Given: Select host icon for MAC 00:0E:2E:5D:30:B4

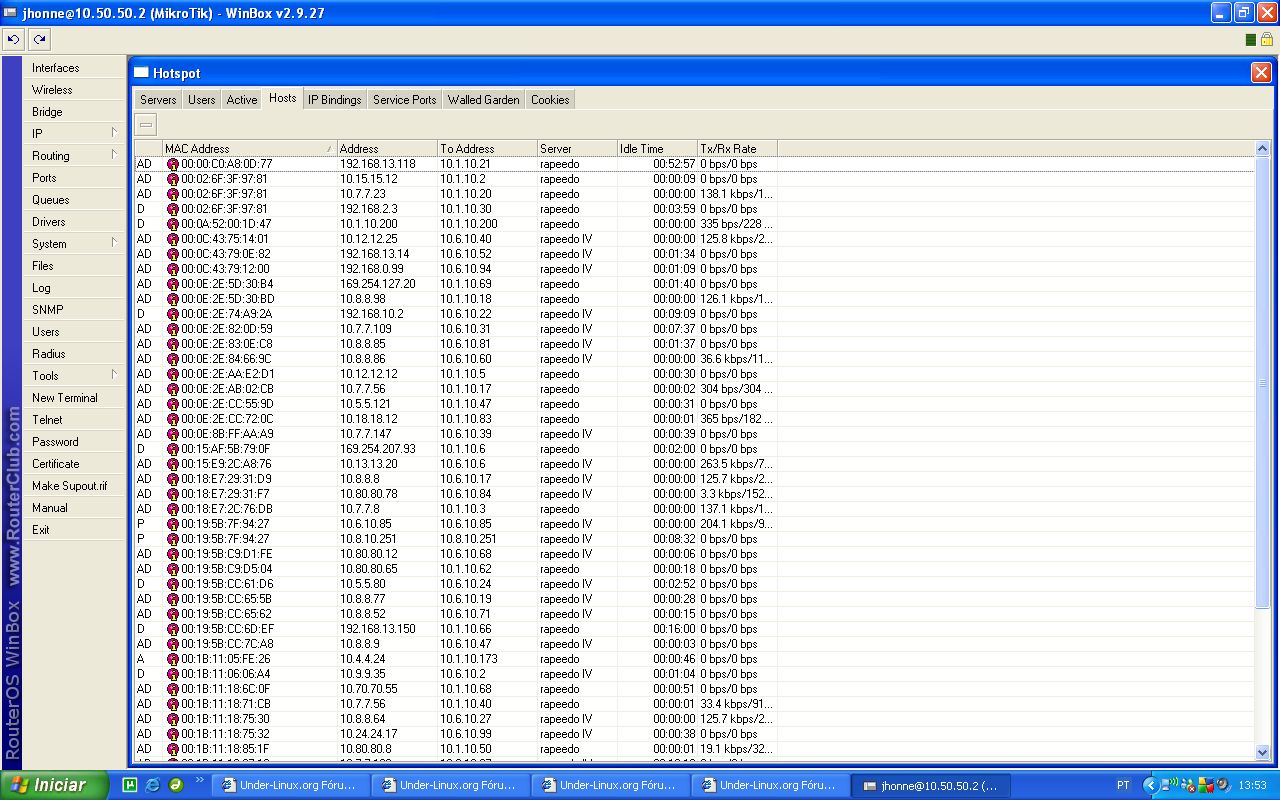Looking at the screenshot, I should click(x=173, y=284).
